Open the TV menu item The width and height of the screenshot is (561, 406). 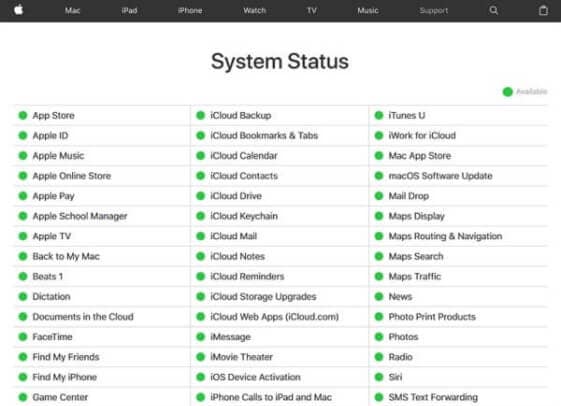click(312, 10)
